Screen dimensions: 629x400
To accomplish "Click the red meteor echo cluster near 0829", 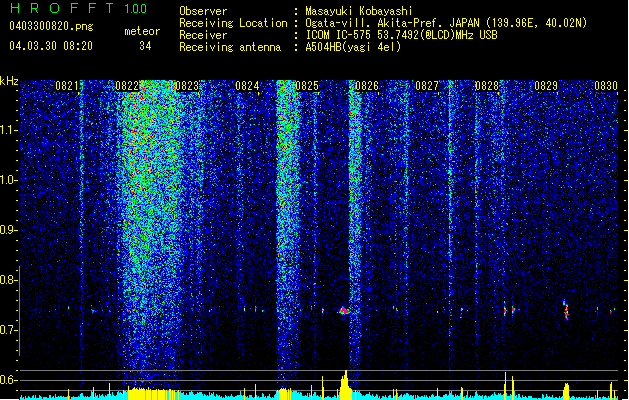I will point(566,310).
